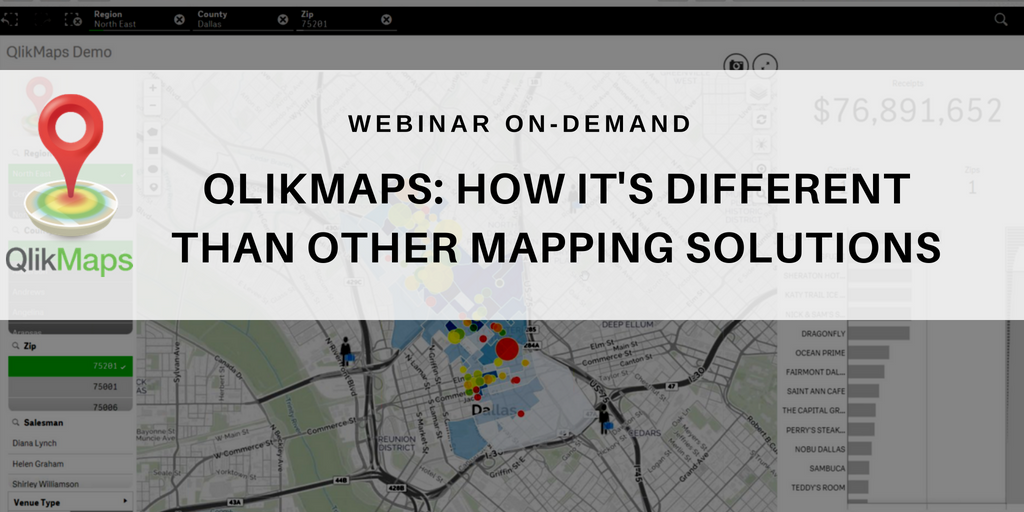Clear the Region North East selection

click(179, 20)
